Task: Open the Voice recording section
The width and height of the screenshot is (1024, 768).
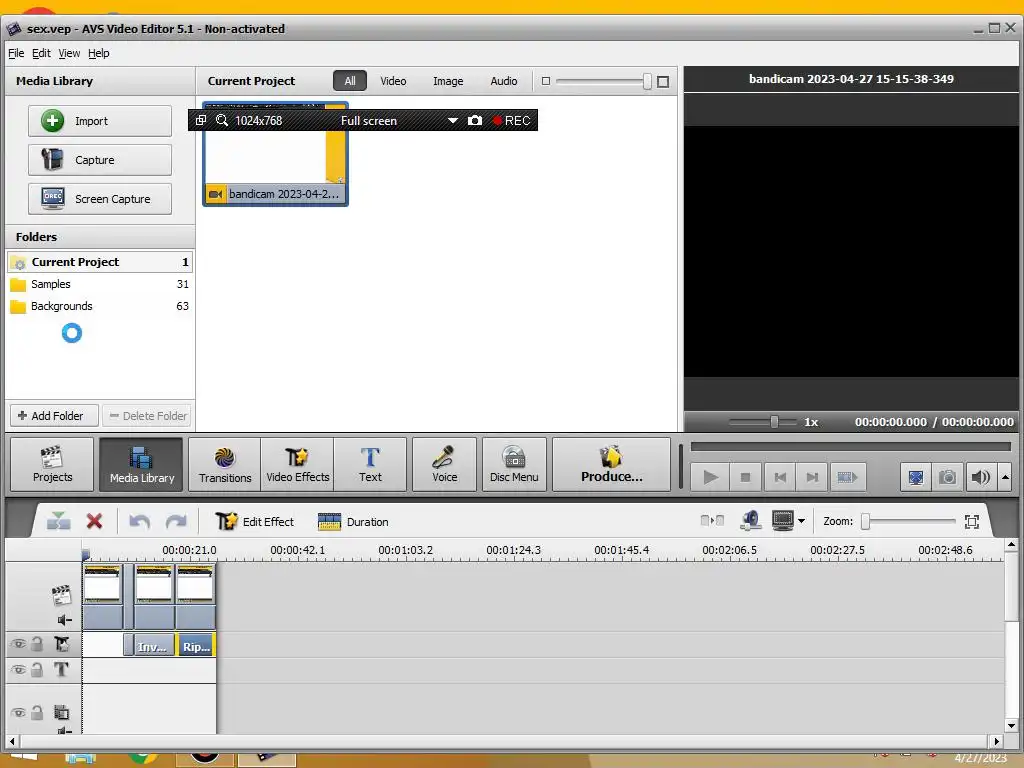Action: point(444,464)
